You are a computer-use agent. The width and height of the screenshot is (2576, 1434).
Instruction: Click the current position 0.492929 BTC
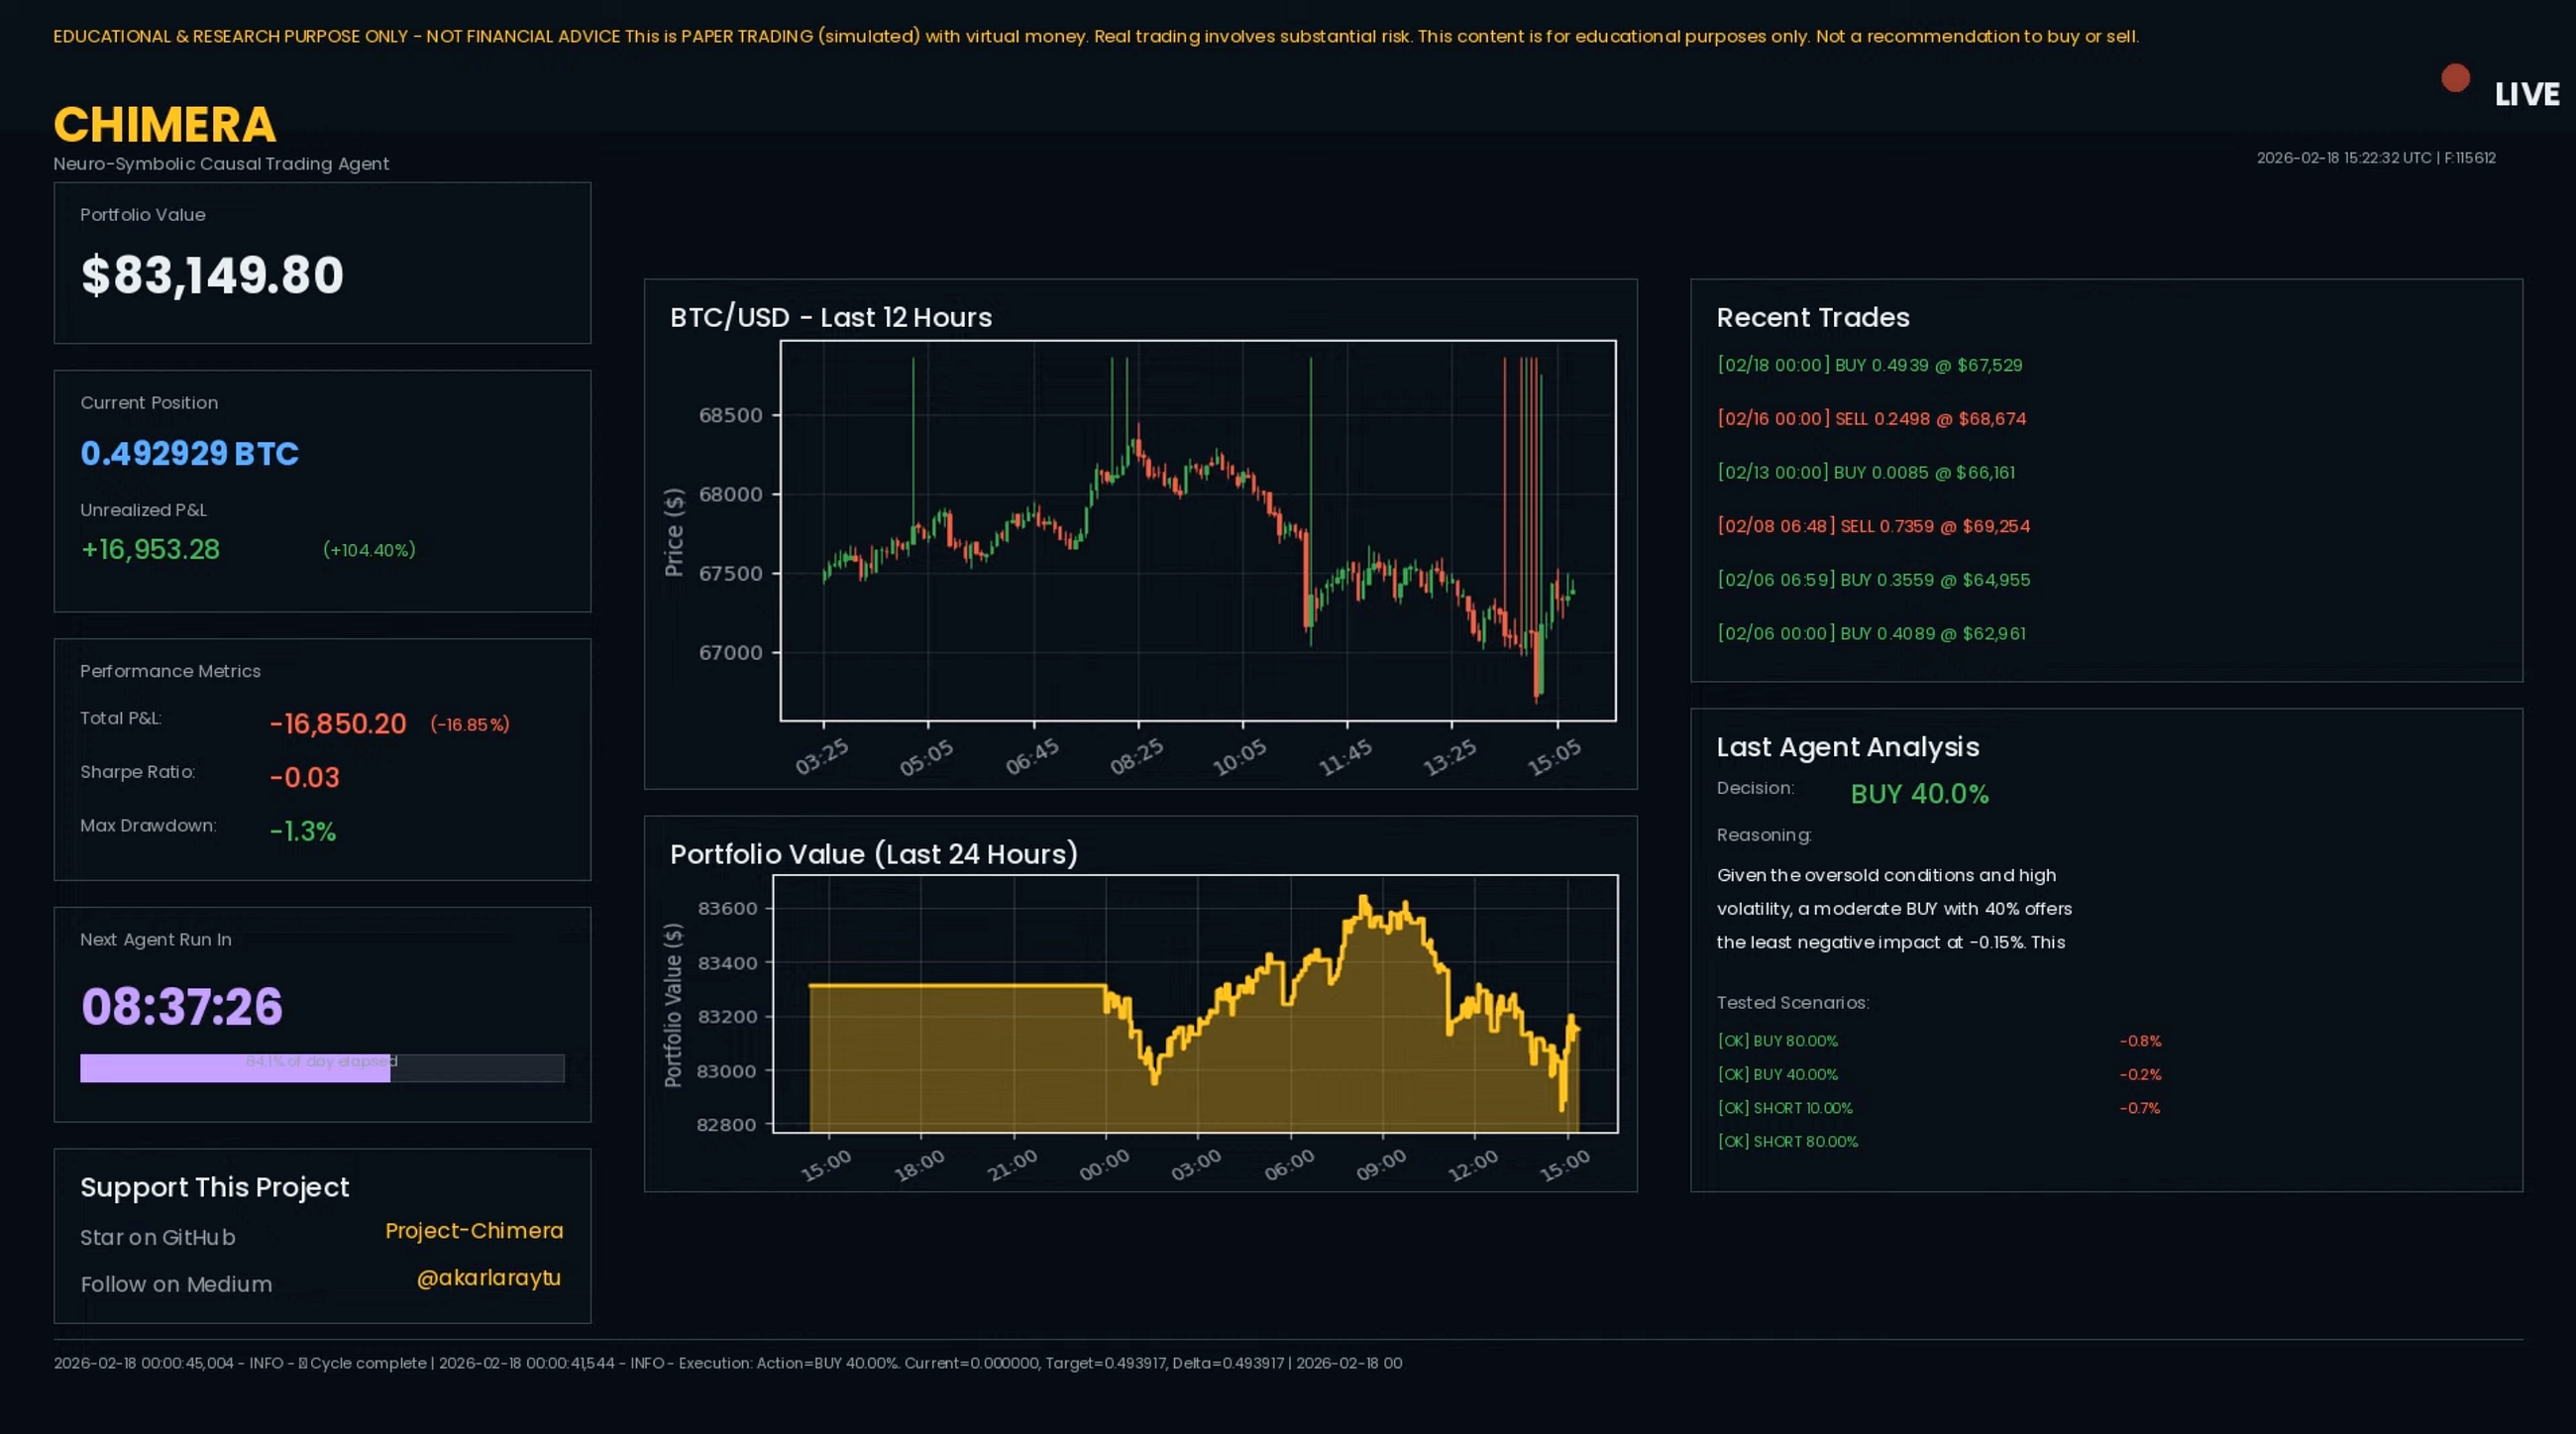tap(189, 453)
